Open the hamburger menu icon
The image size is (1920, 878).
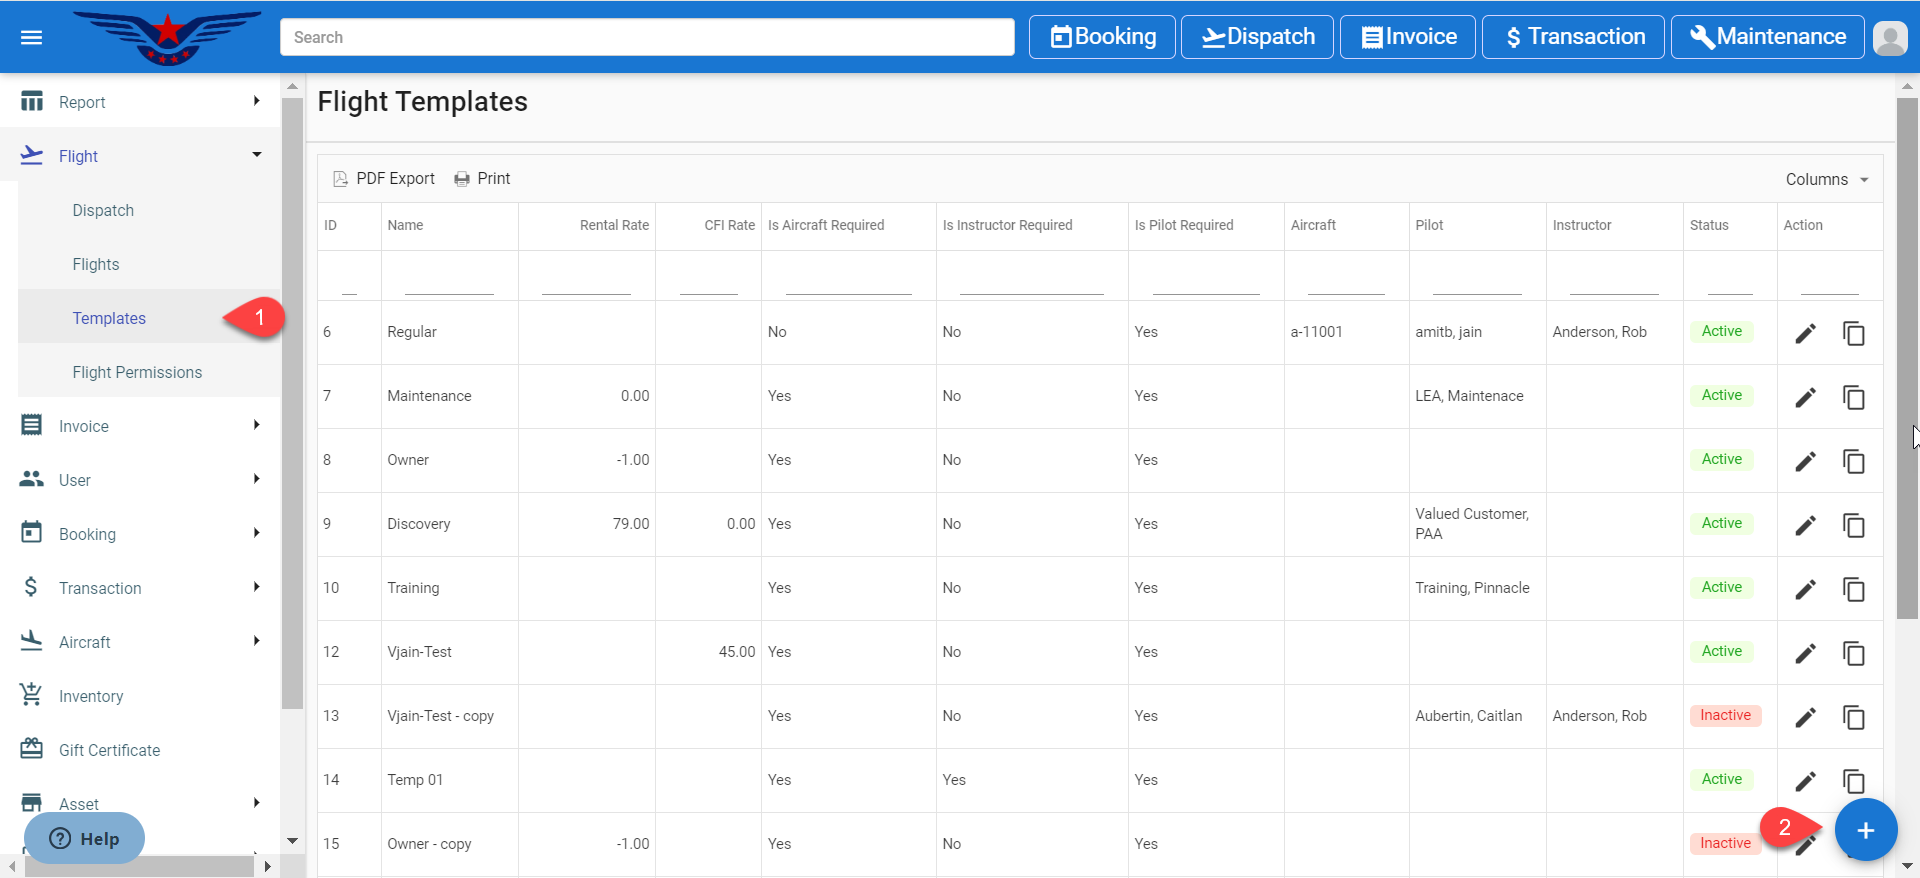32,37
